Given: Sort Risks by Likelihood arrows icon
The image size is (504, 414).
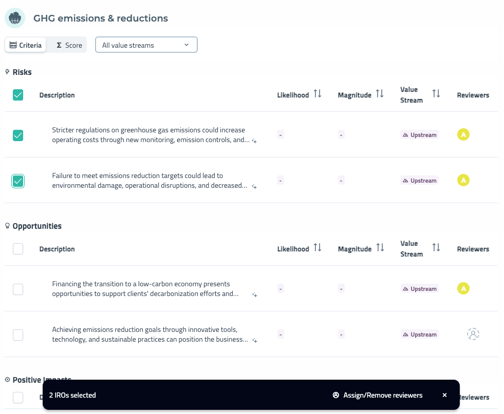Looking at the screenshot, I should tap(317, 94).
